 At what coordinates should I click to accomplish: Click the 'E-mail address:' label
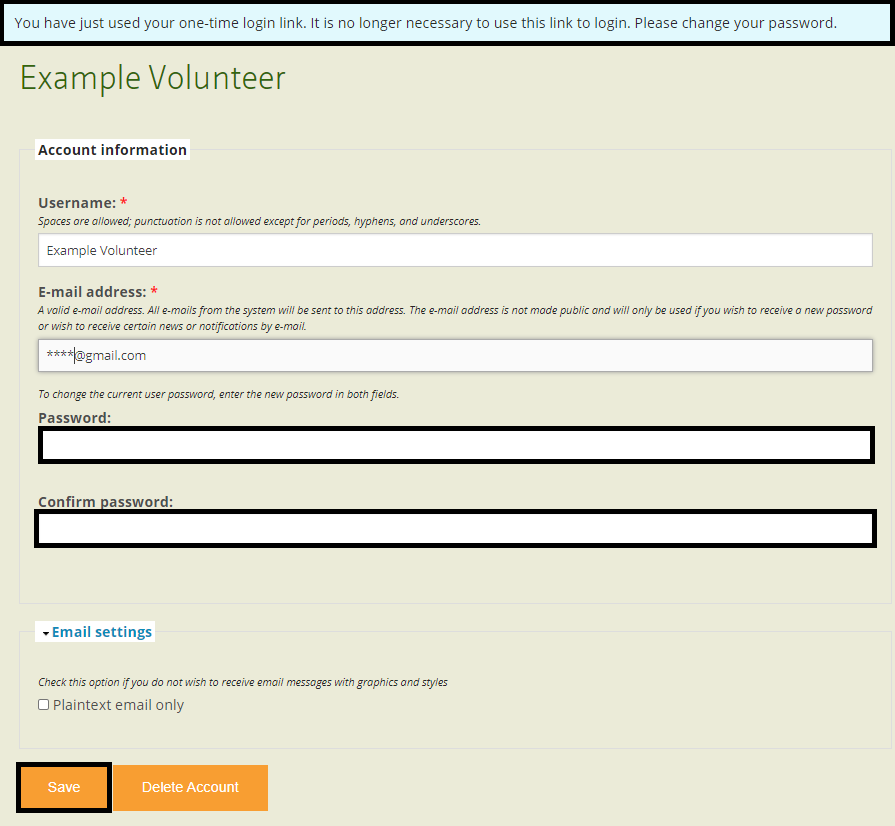coord(92,292)
